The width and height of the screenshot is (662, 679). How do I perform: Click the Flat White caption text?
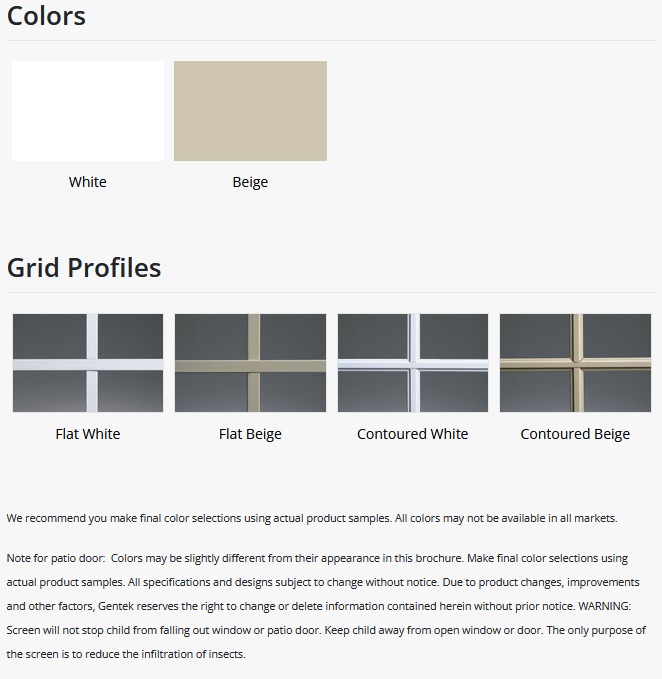point(88,434)
